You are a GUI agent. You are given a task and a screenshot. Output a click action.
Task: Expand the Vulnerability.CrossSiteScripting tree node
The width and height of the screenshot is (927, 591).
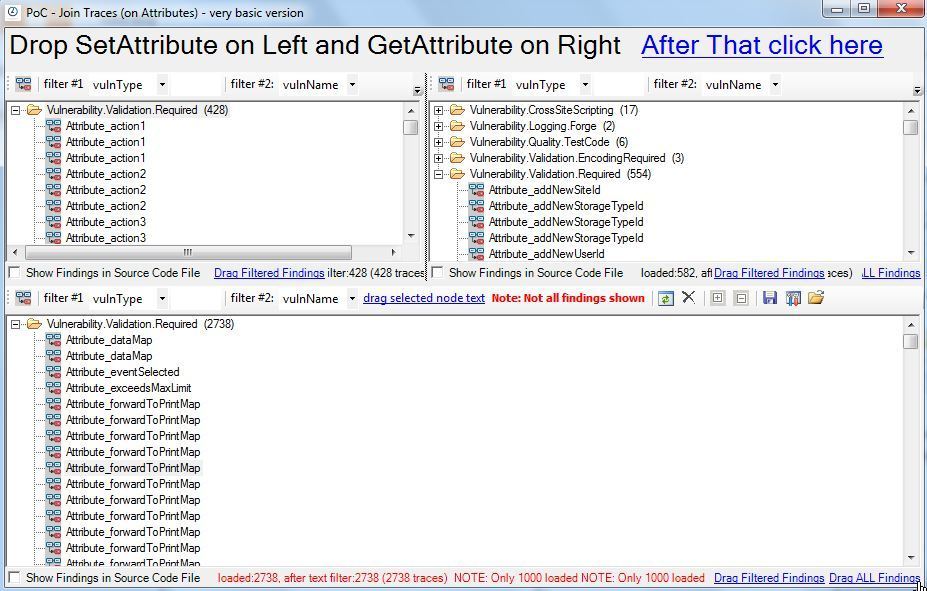click(x=438, y=110)
